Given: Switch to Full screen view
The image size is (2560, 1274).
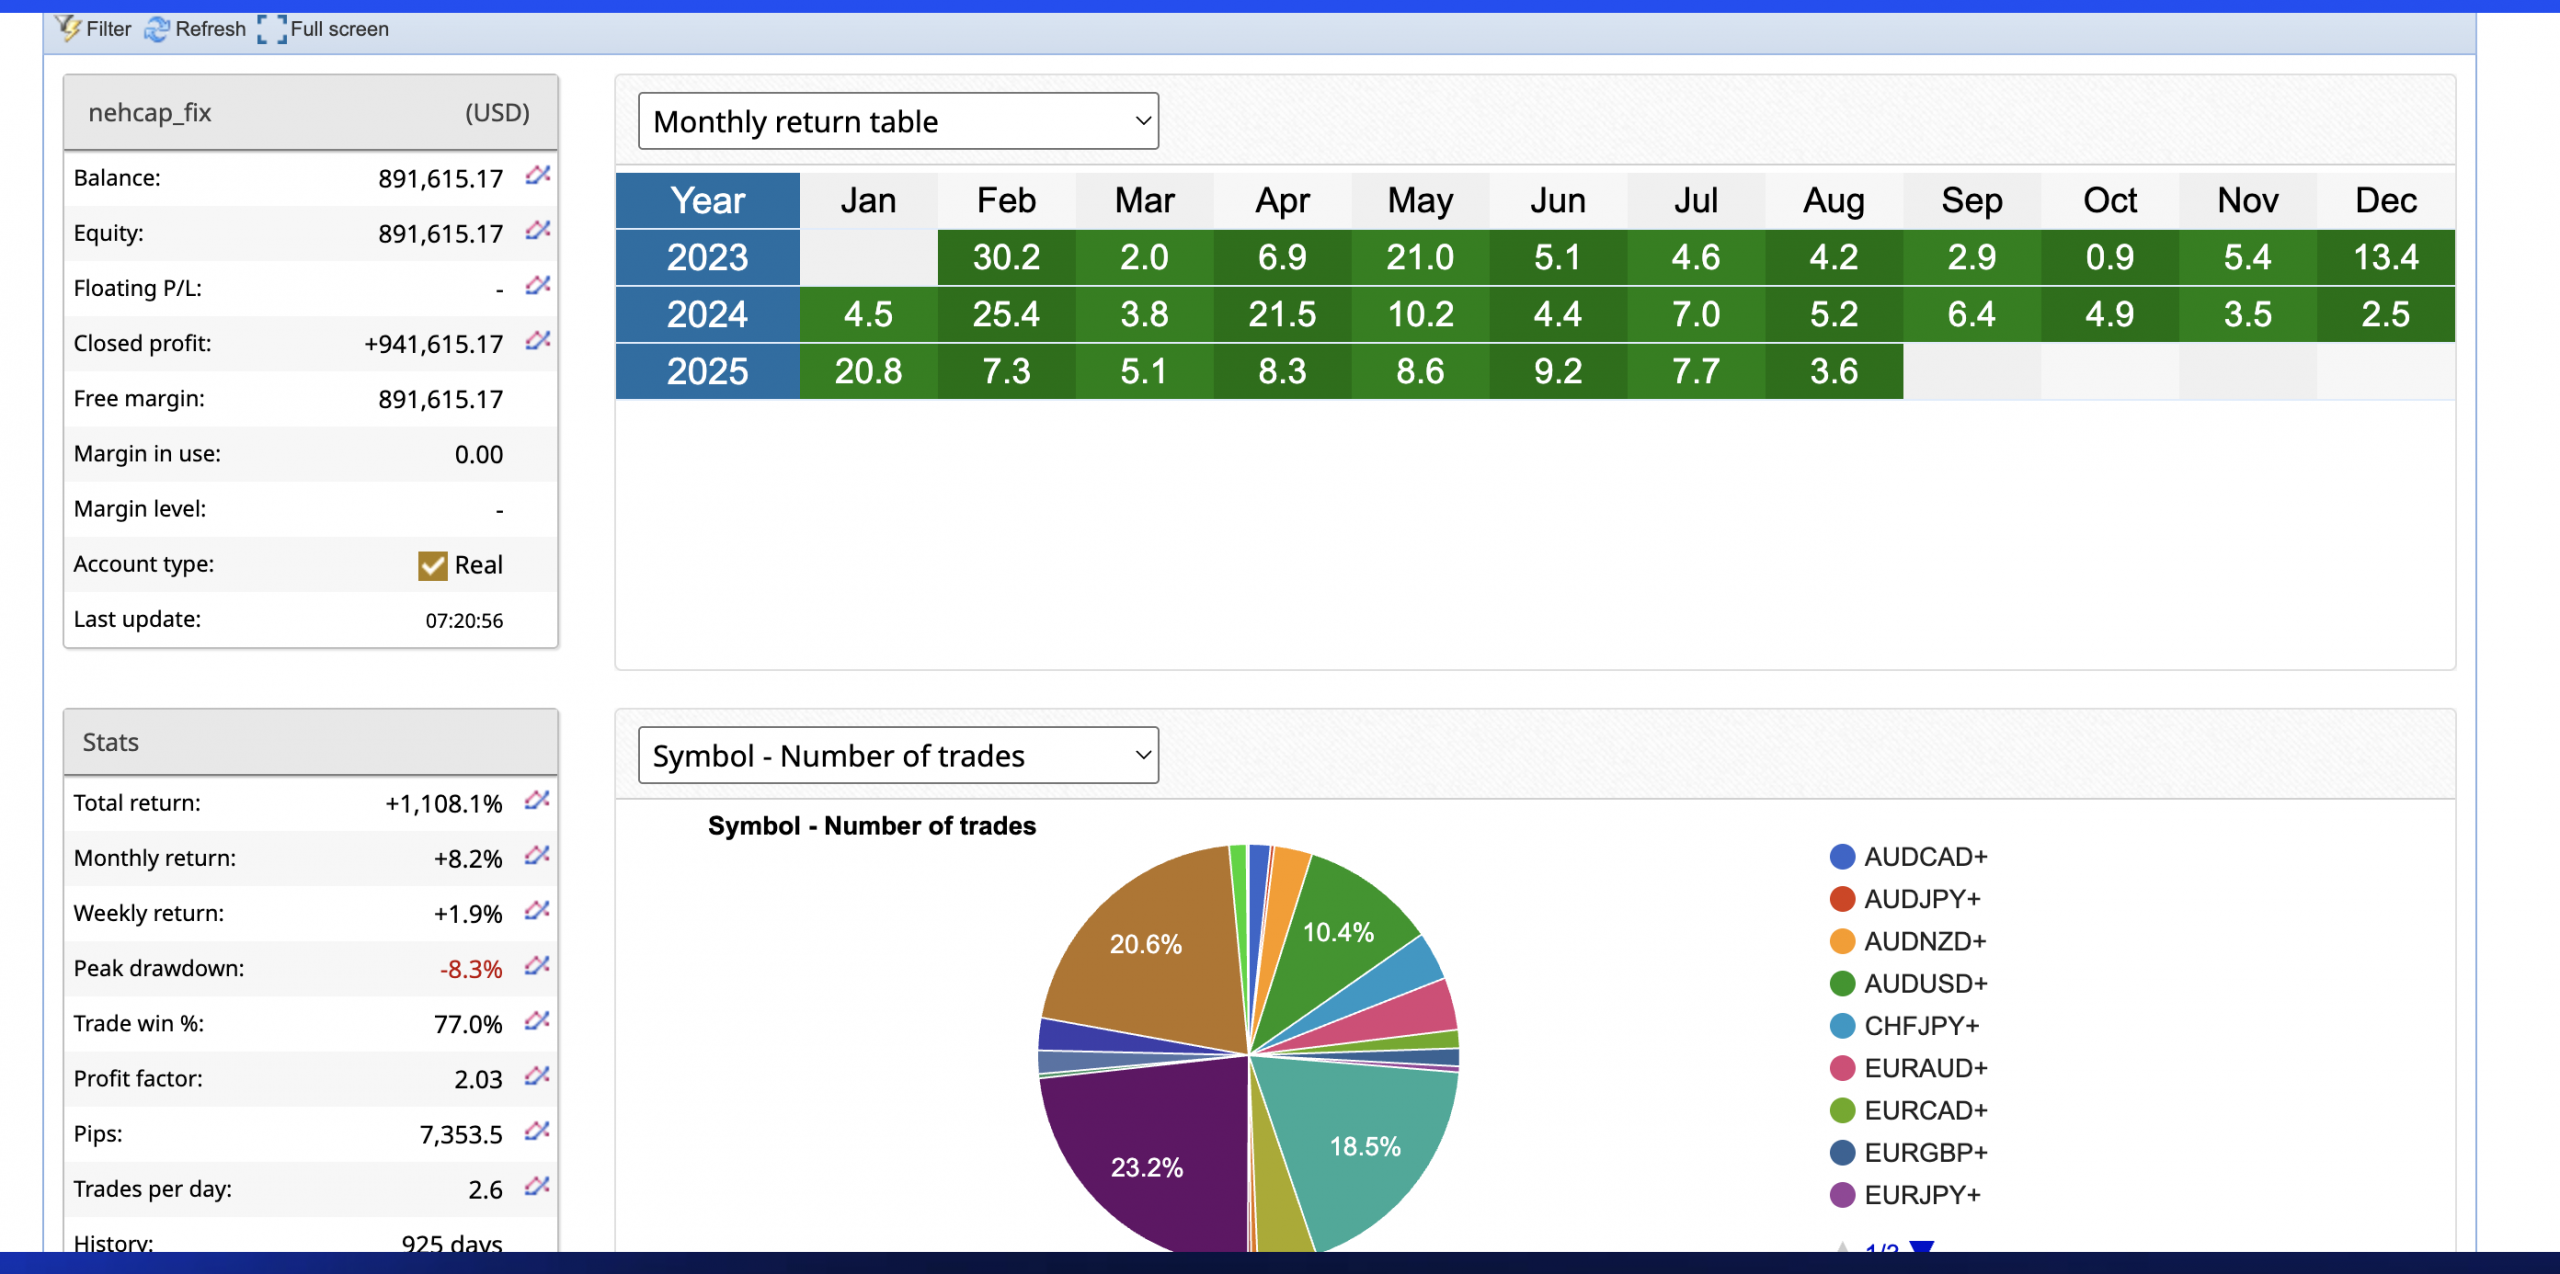Looking at the screenshot, I should point(324,29).
